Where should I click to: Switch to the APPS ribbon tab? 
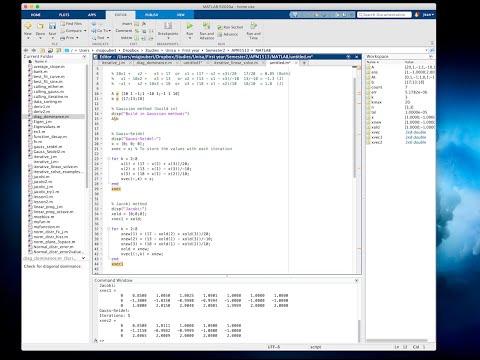(92, 15)
